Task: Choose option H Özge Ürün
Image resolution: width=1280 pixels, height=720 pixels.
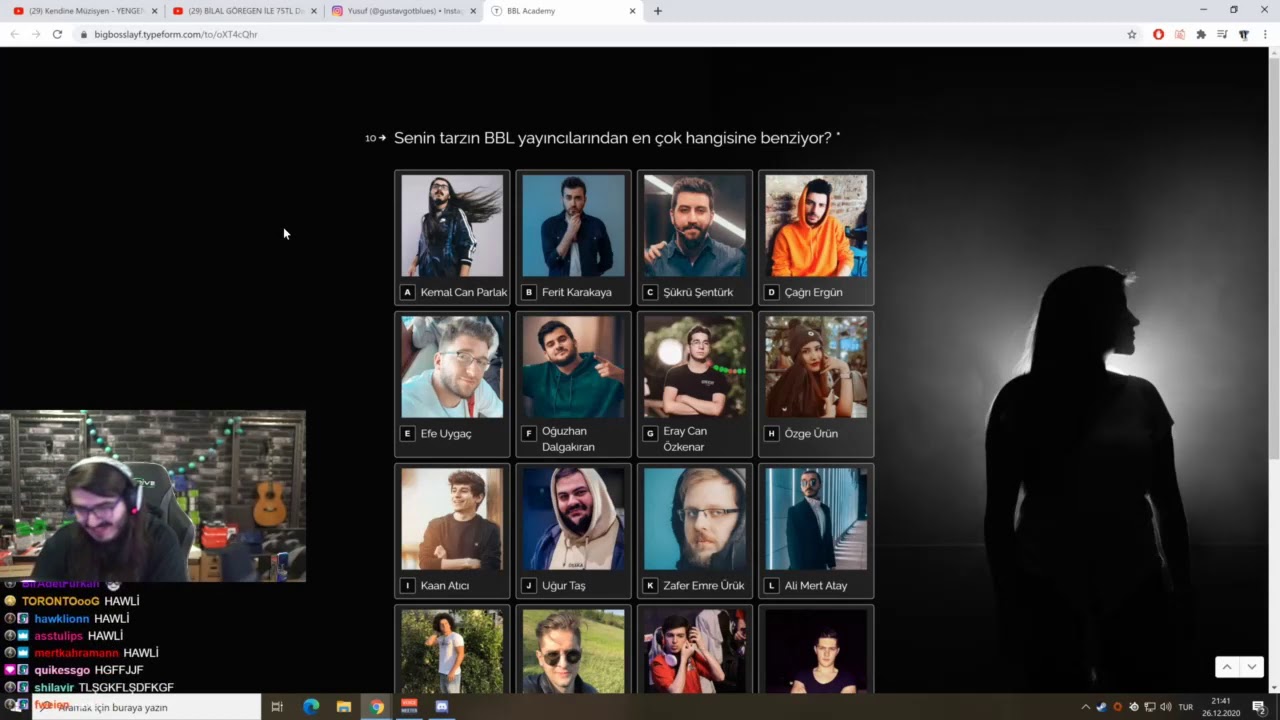Action: [816, 384]
